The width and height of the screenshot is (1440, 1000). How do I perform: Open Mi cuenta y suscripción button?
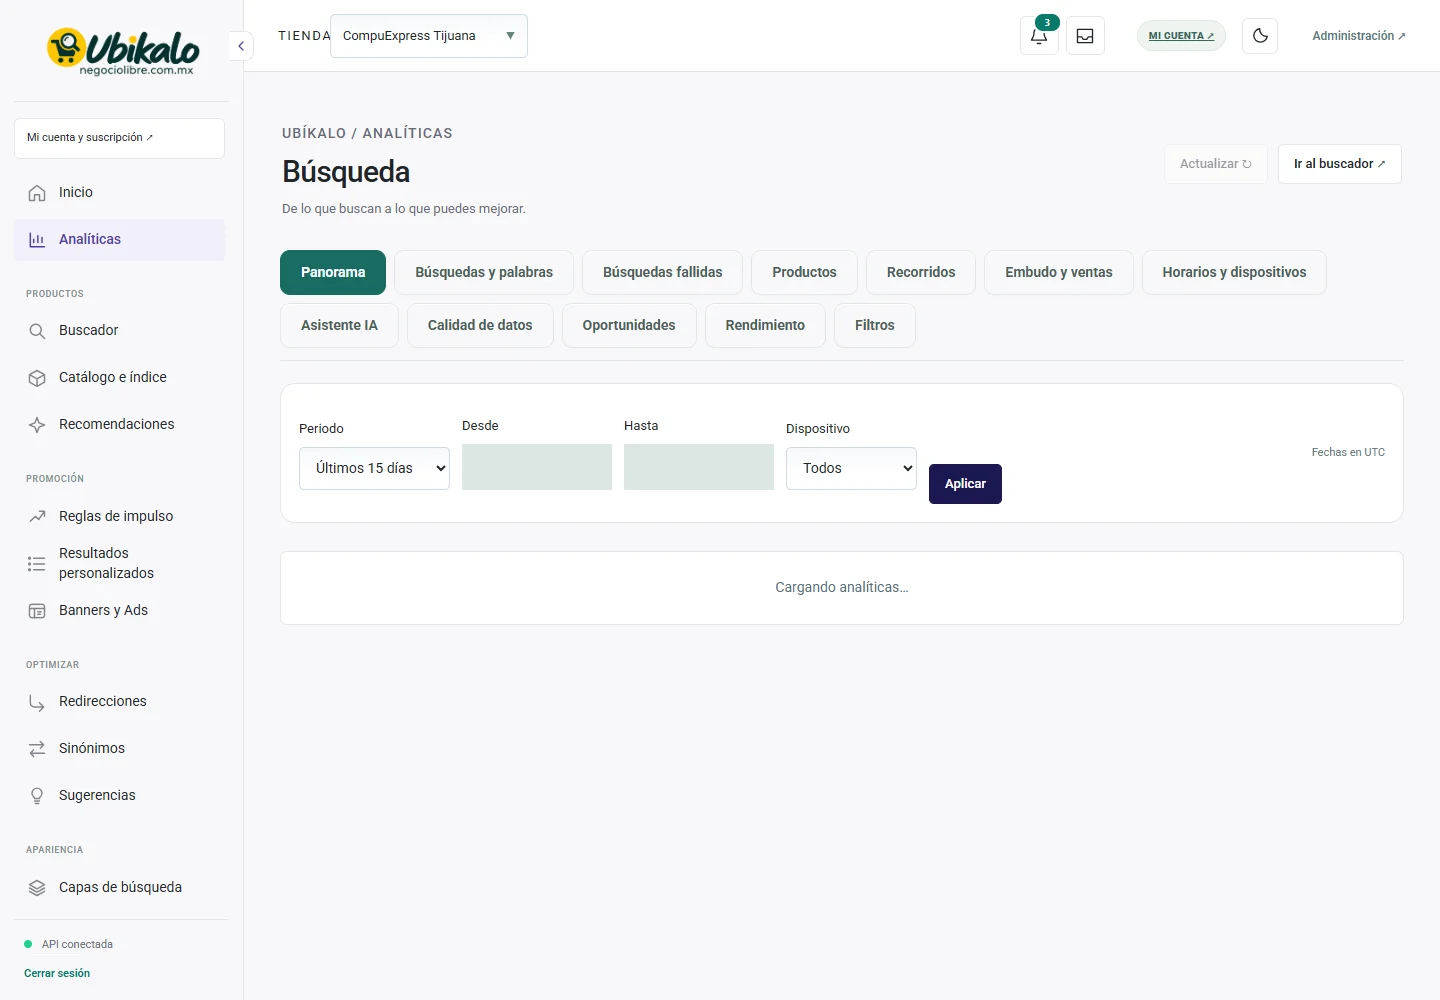(119, 138)
